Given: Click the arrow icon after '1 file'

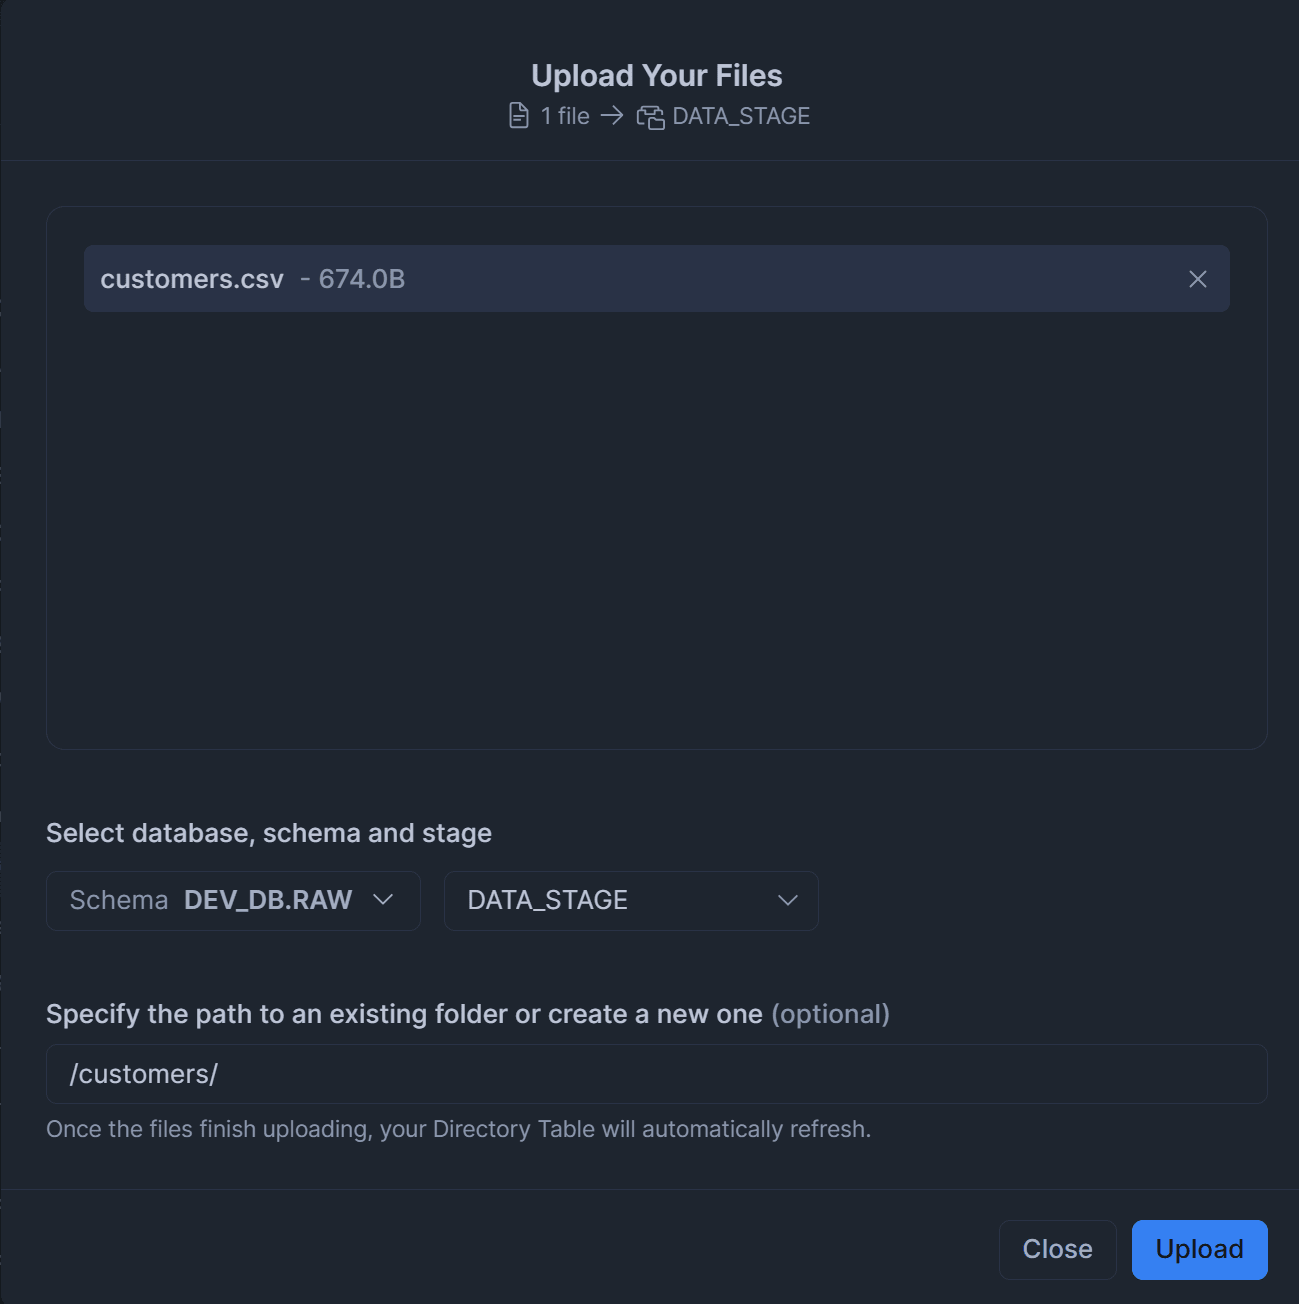Looking at the screenshot, I should [612, 116].
